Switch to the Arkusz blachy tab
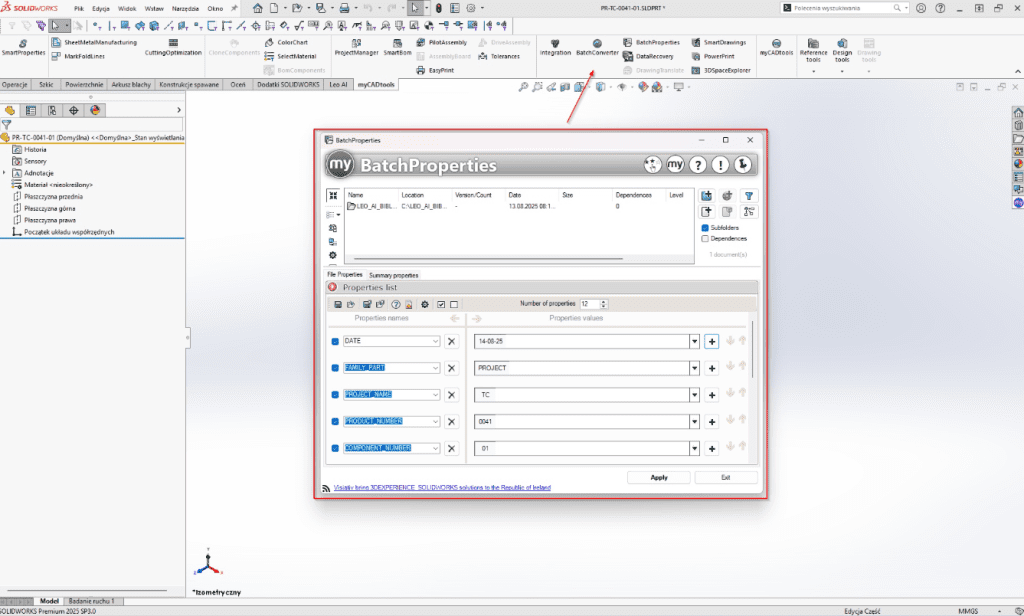This screenshot has width=1024, height=616. (x=131, y=84)
